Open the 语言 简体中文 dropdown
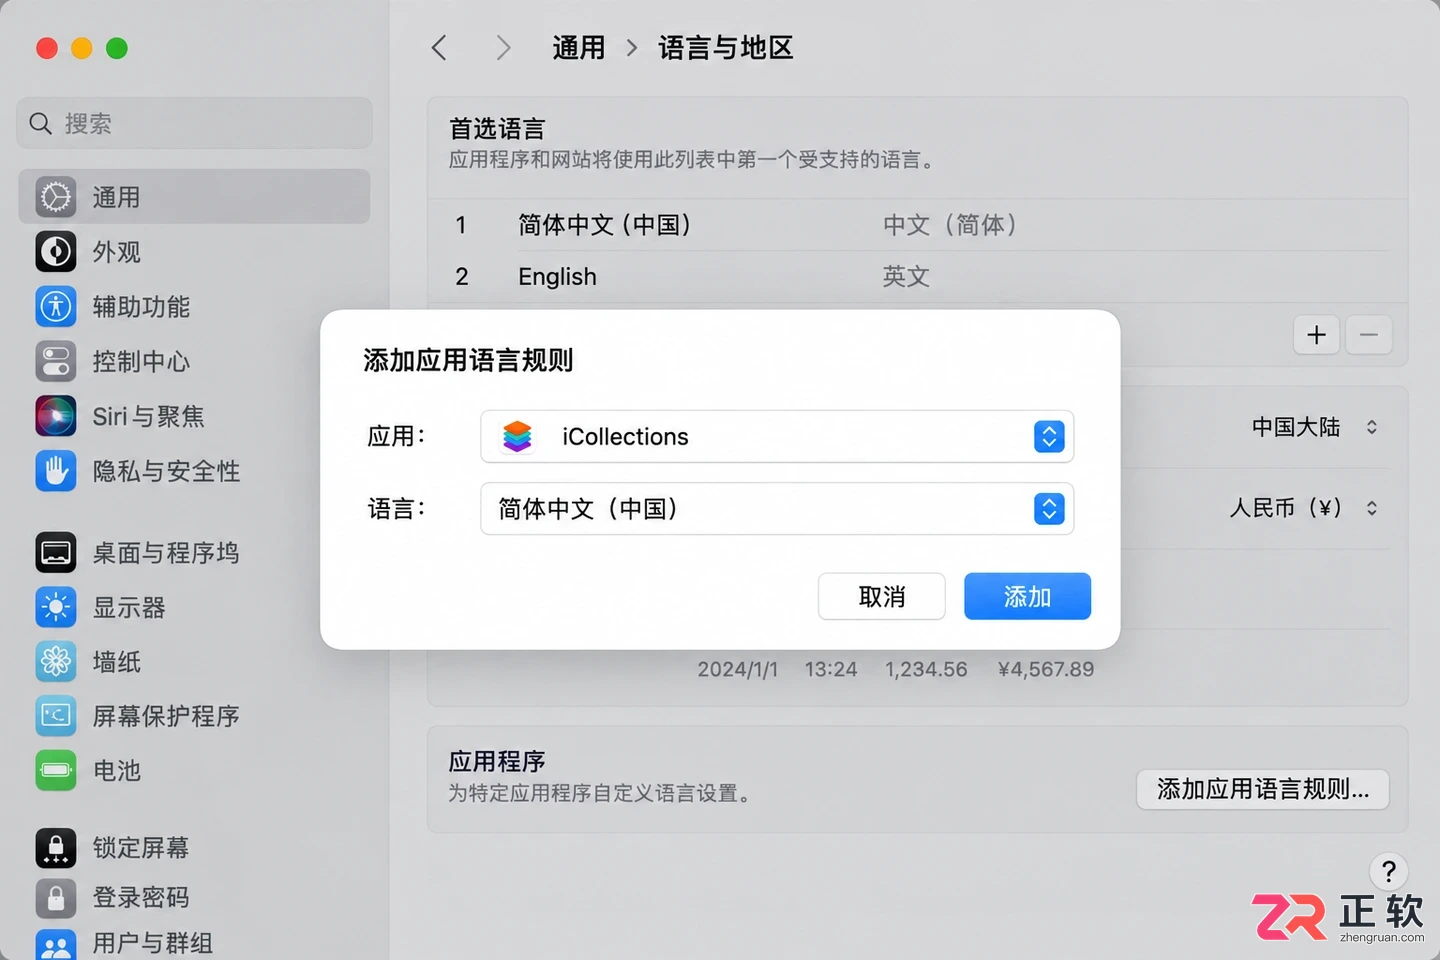Image resolution: width=1440 pixels, height=960 pixels. [777, 509]
